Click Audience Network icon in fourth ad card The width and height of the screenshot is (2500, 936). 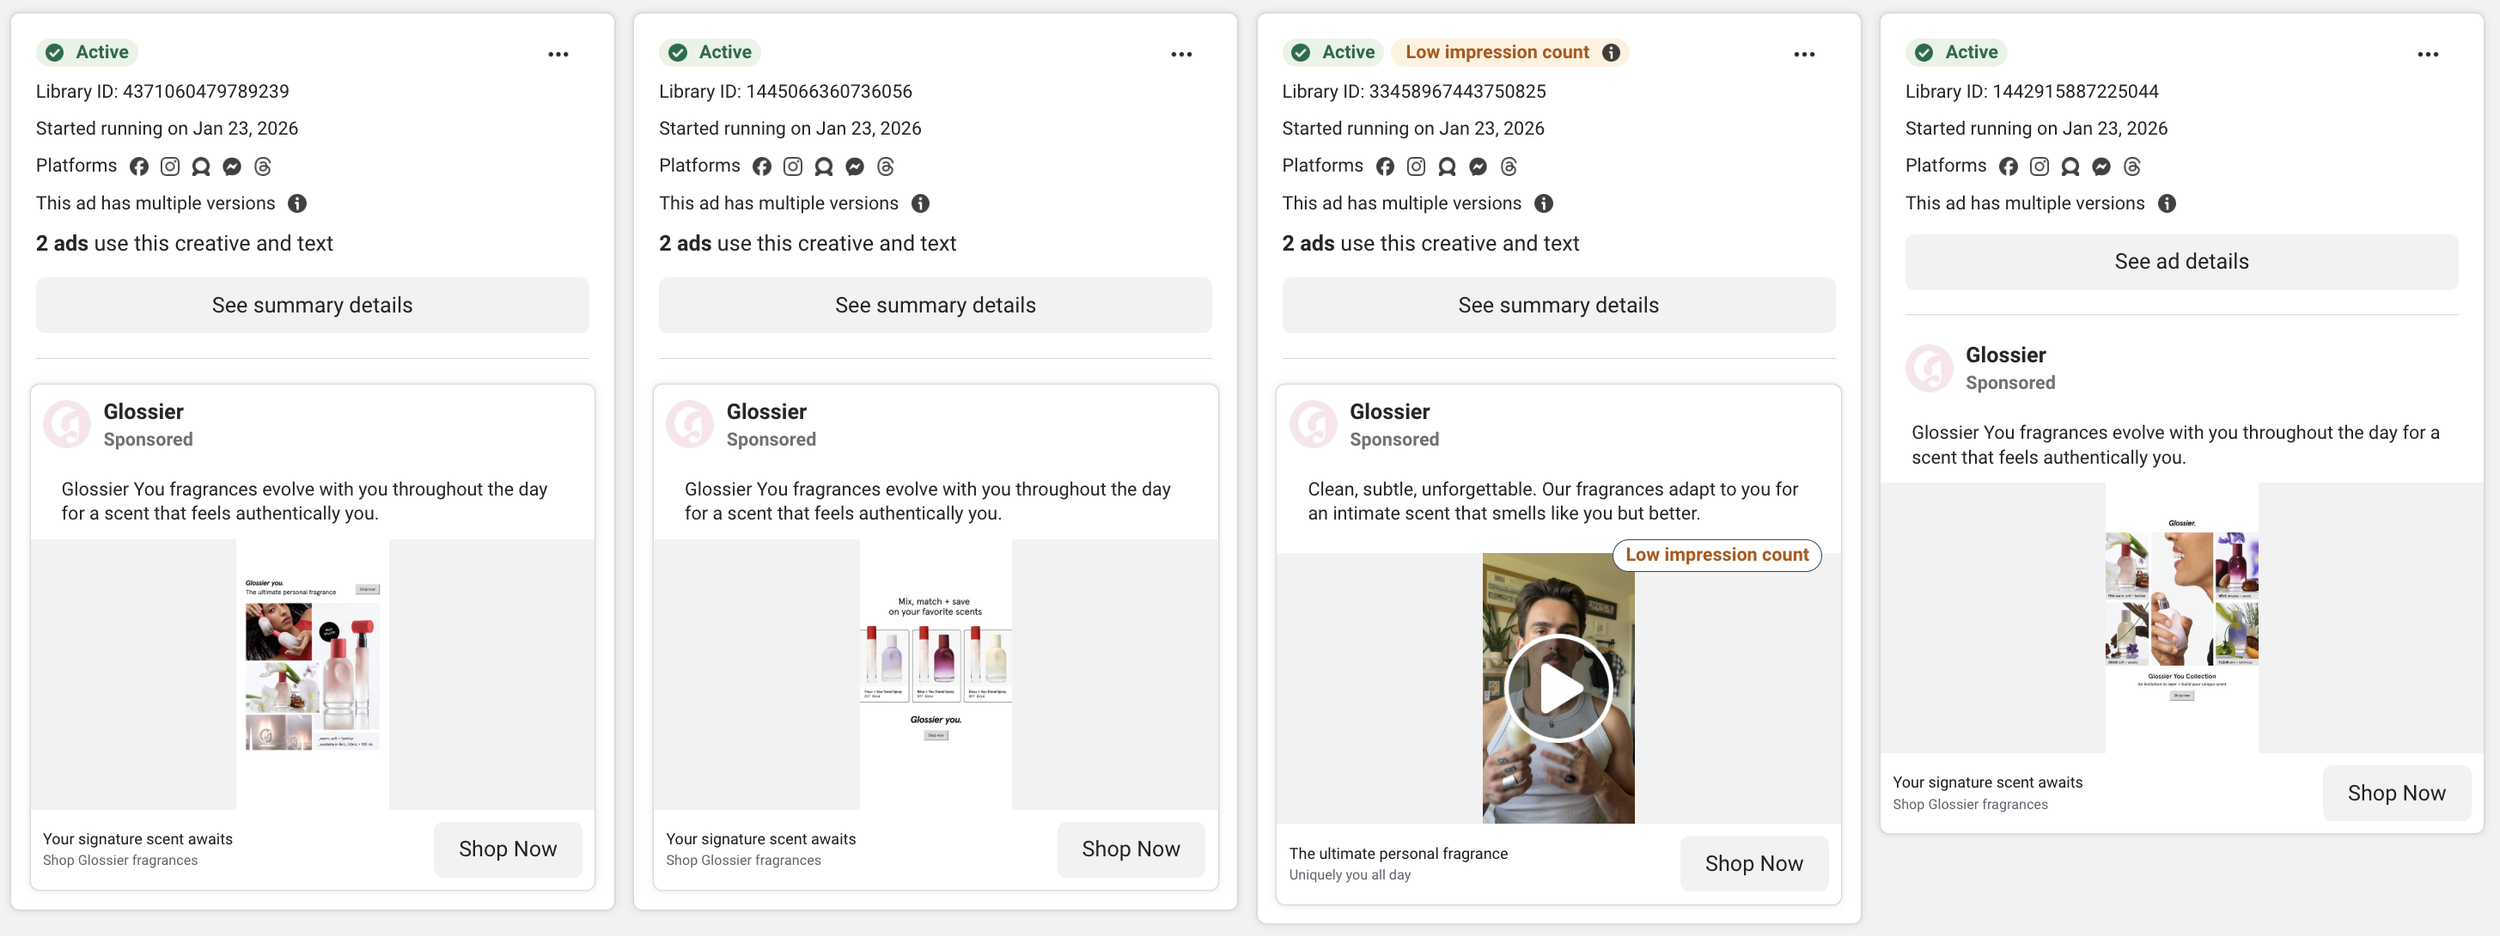2070,166
